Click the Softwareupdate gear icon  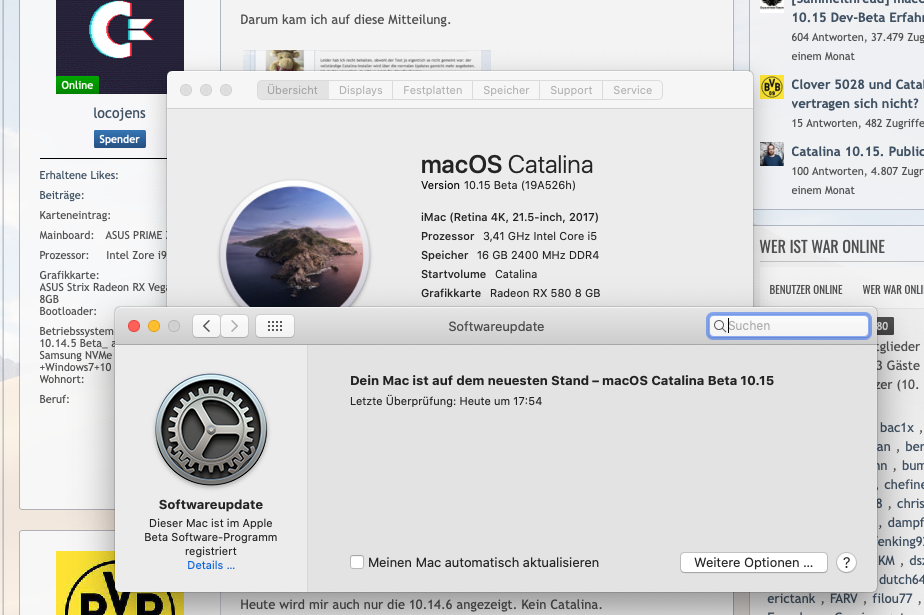click(x=211, y=429)
